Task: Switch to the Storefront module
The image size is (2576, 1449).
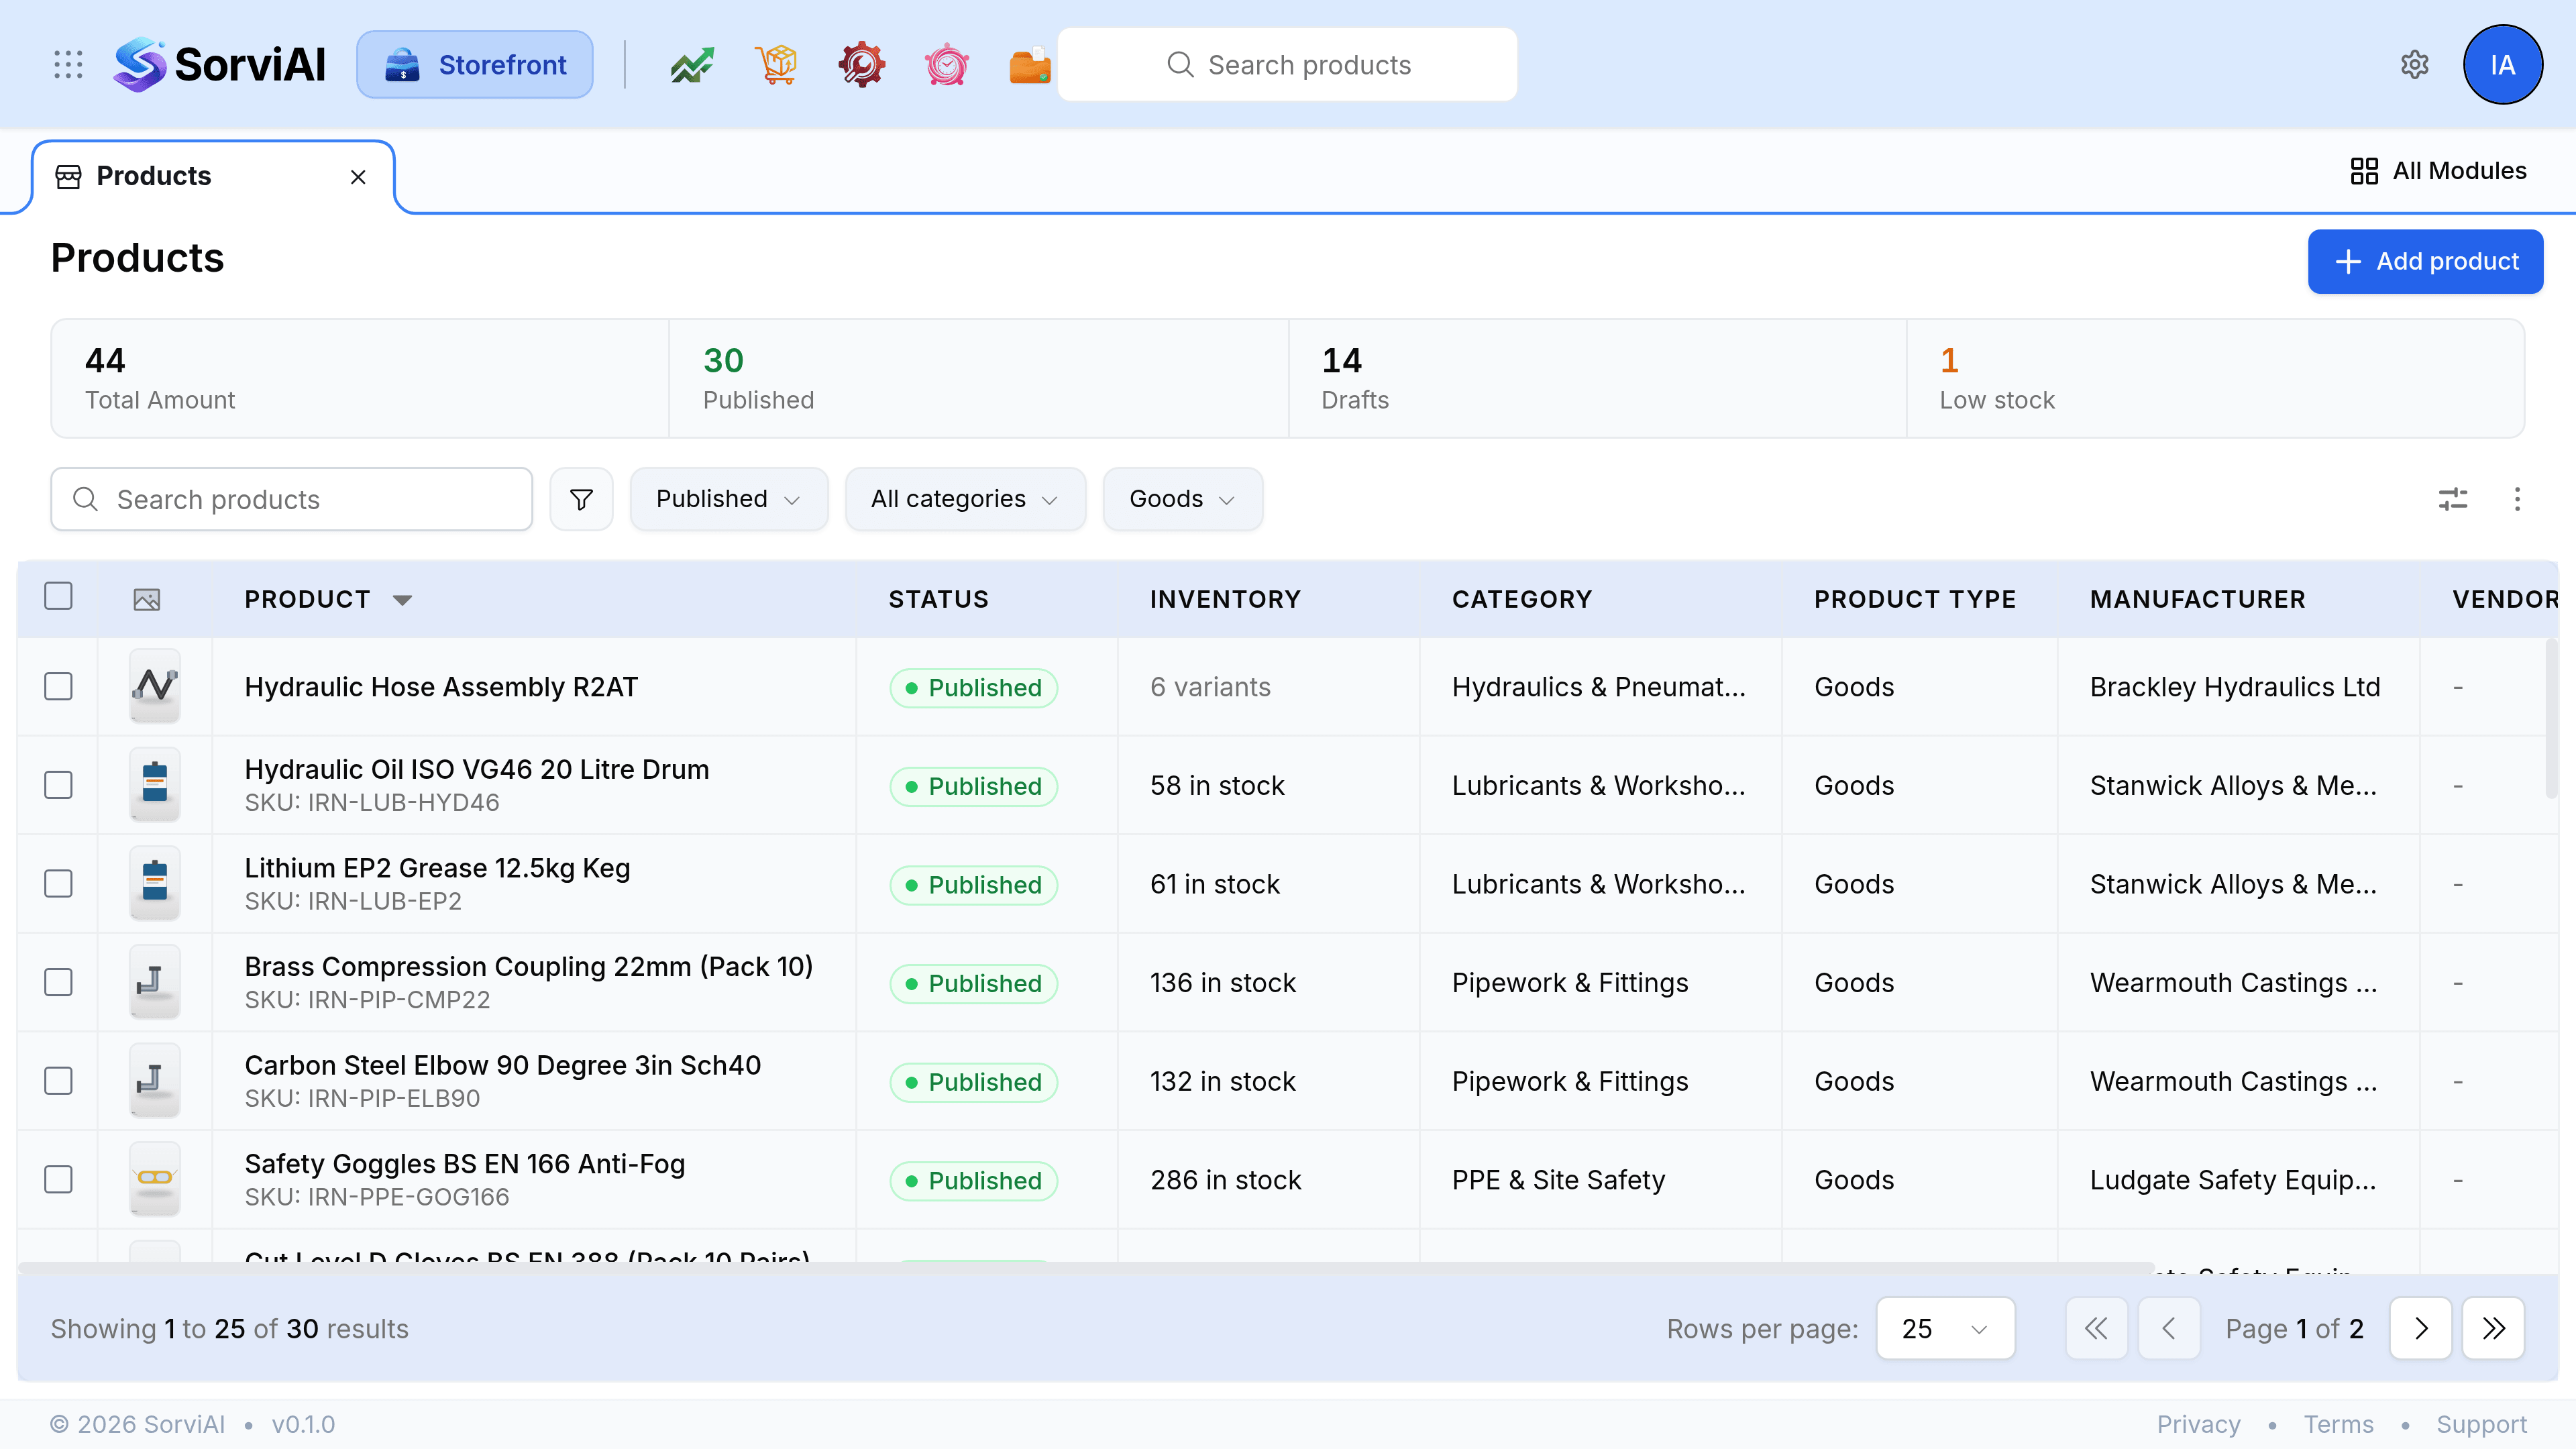Action: tap(475, 65)
